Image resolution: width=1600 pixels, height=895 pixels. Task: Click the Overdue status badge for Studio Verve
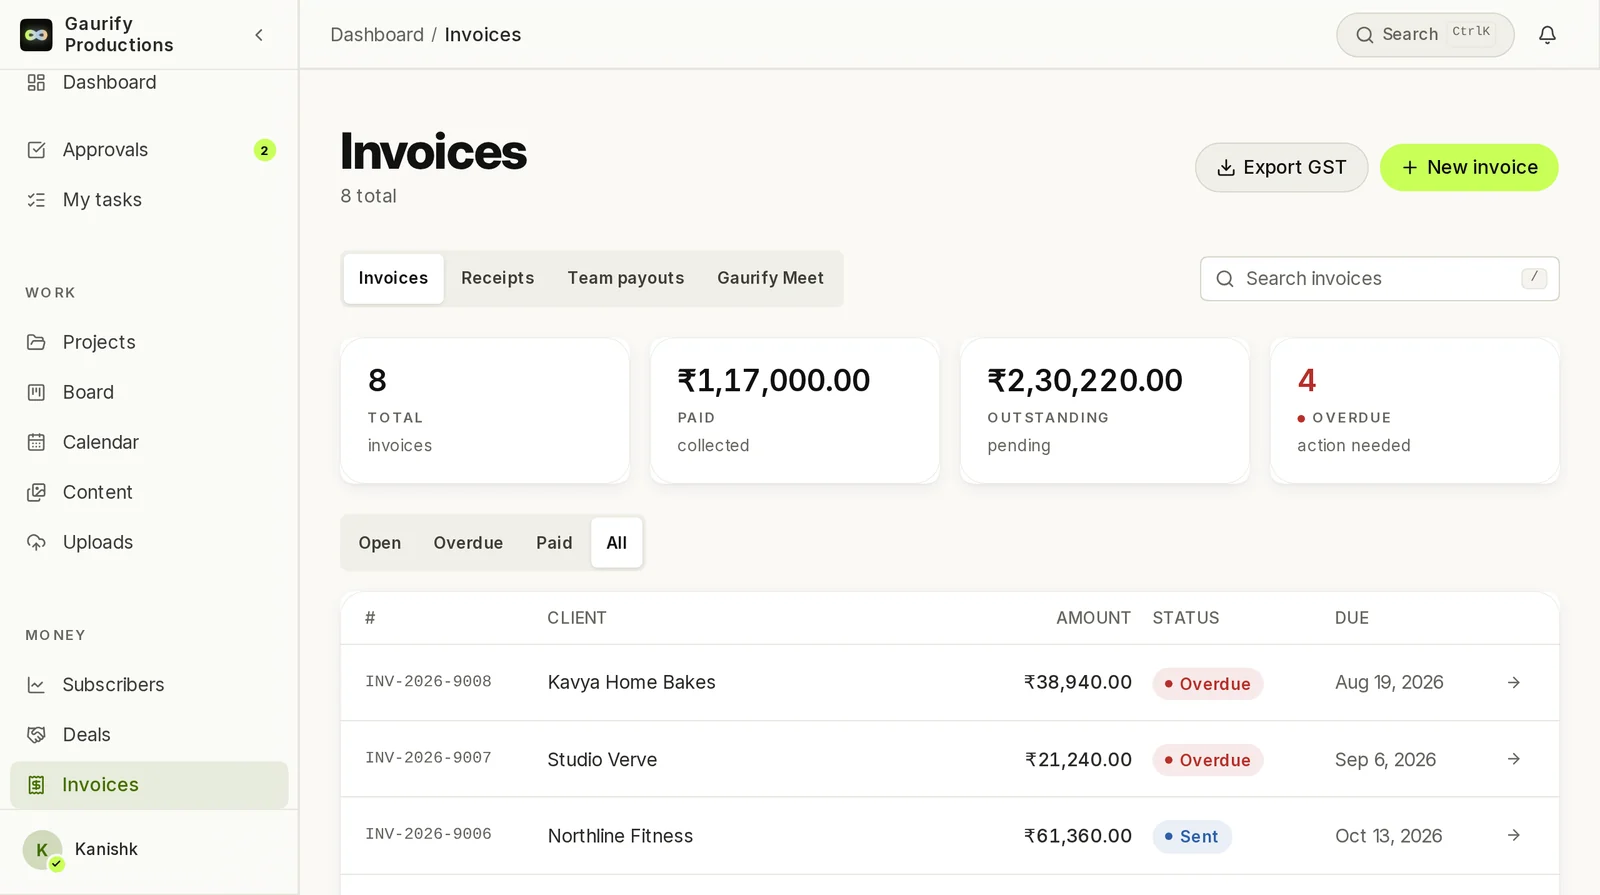point(1208,760)
